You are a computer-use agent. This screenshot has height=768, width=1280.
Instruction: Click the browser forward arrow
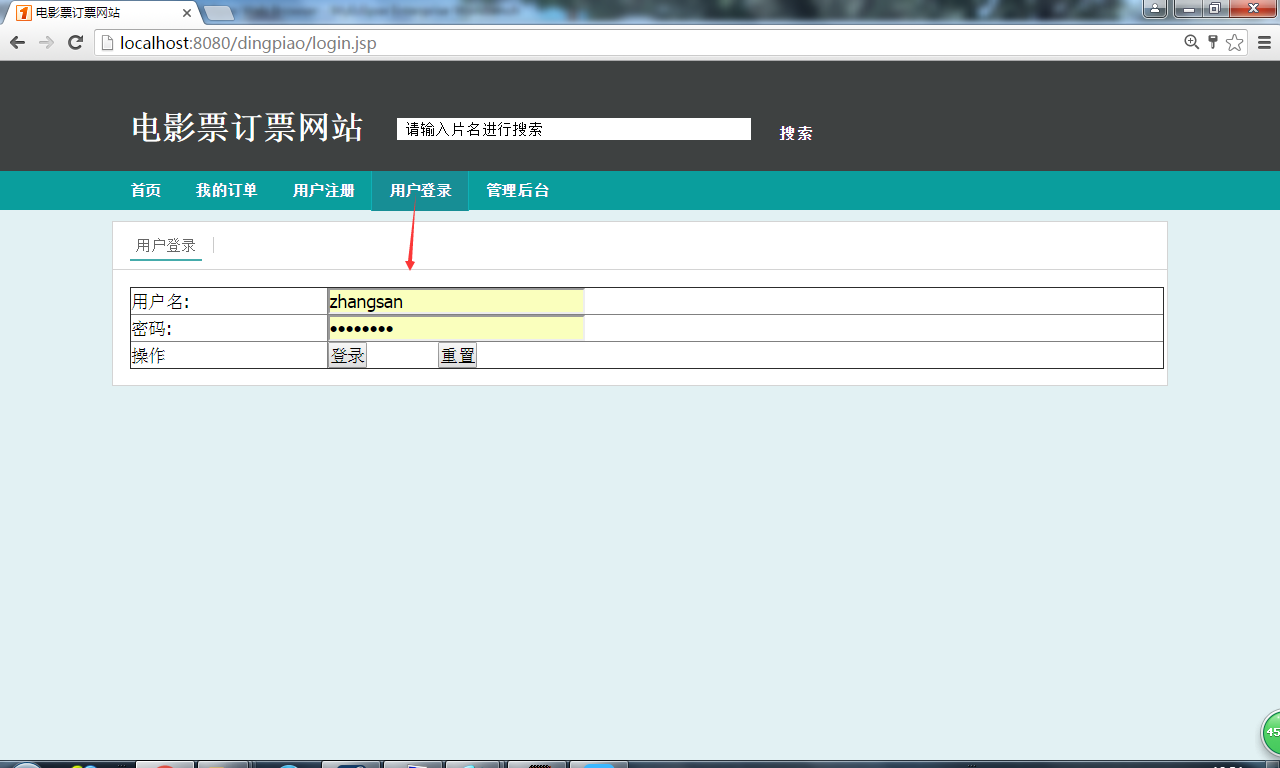click(46, 43)
